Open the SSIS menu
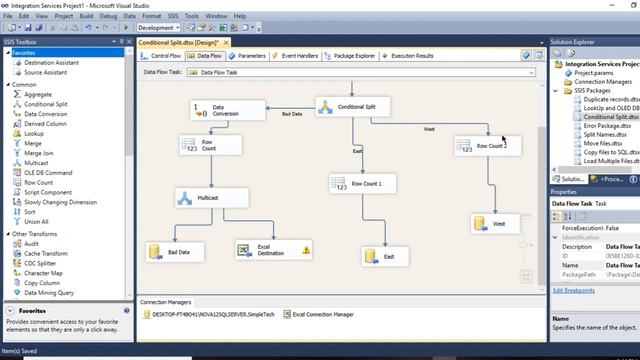Image resolution: width=640 pixels, height=360 pixels. [x=173, y=16]
